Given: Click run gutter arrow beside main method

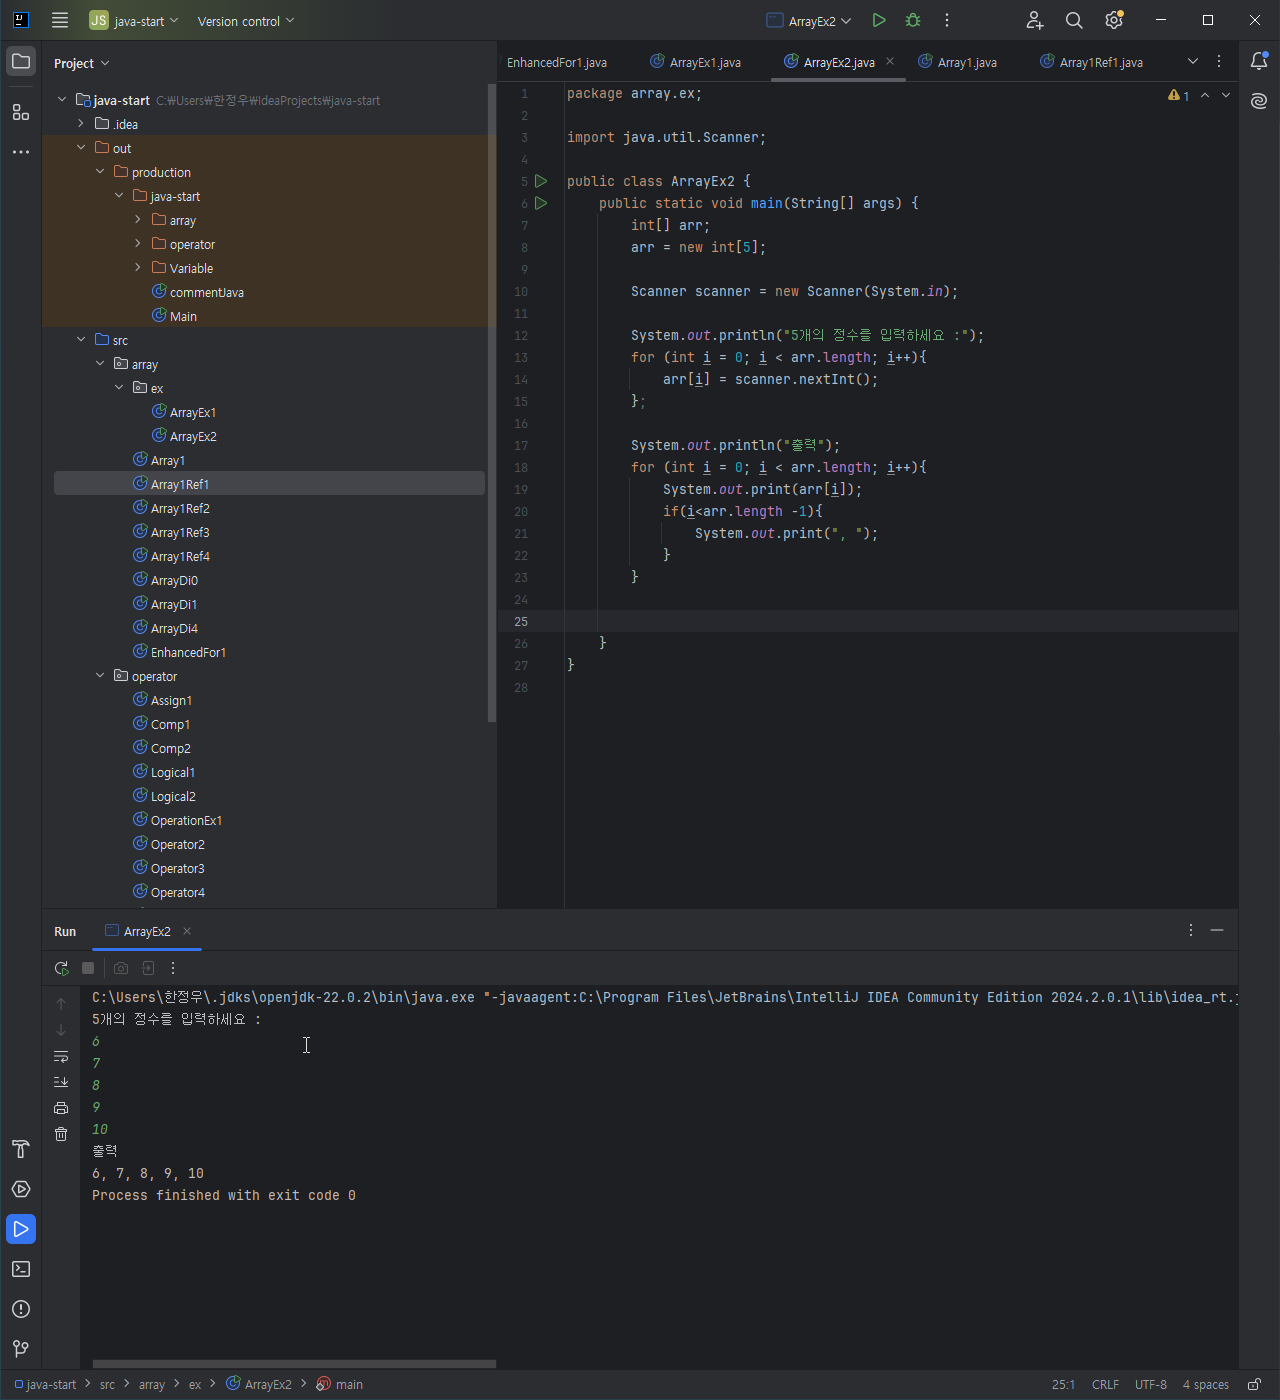Looking at the screenshot, I should (541, 203).
